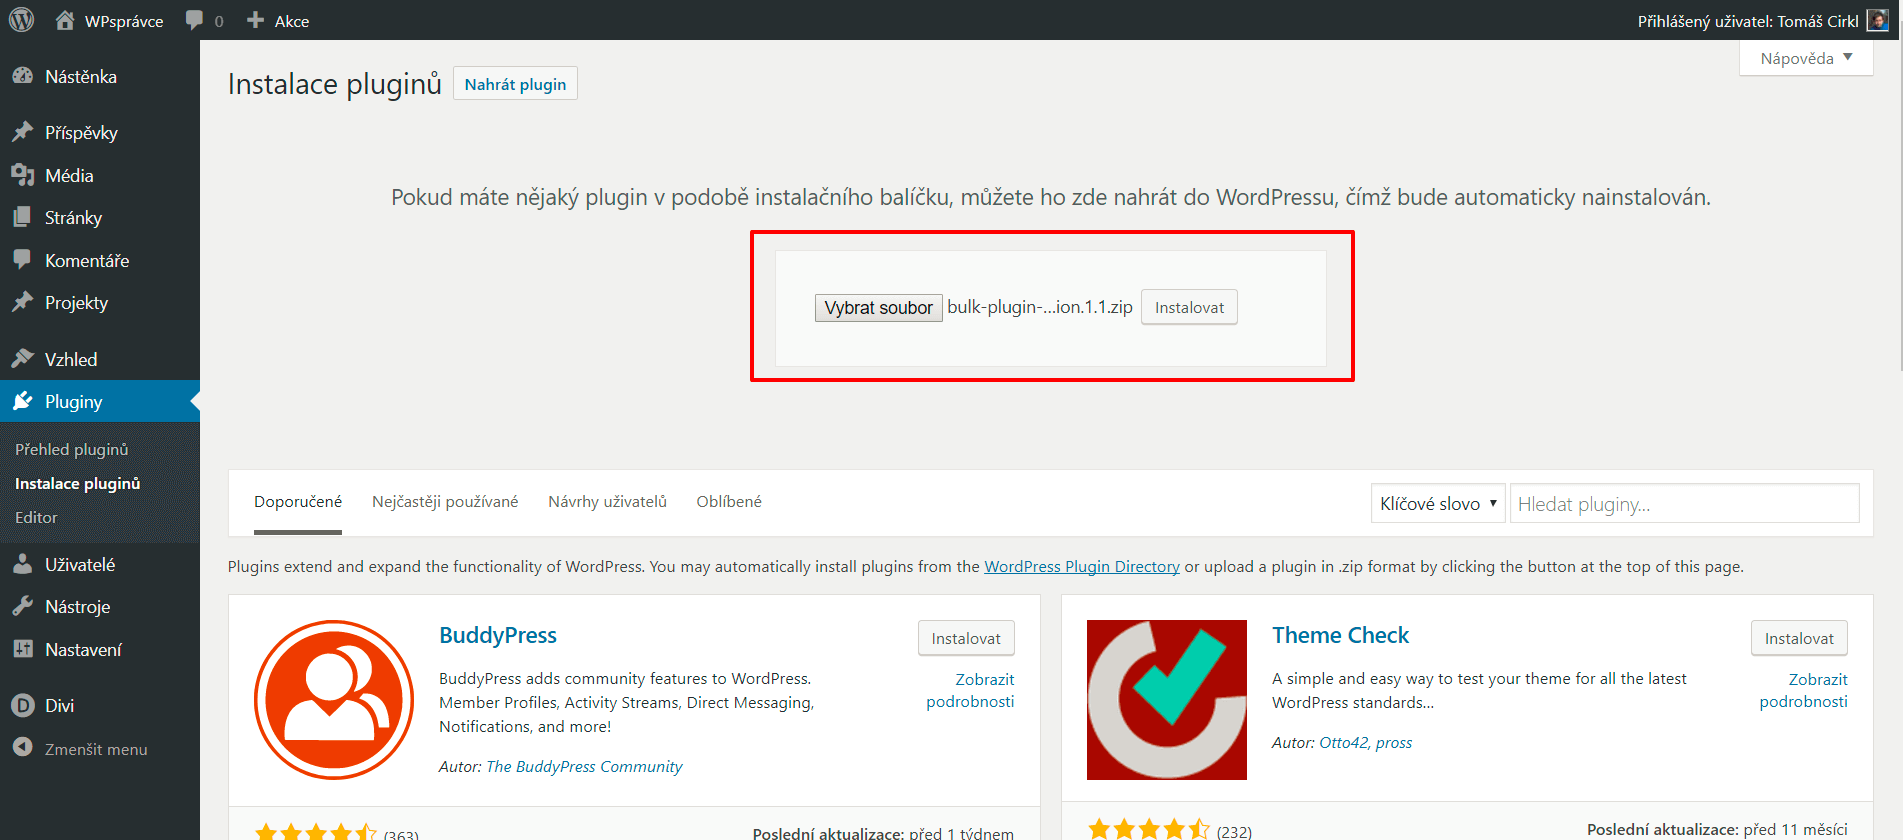1903x840 pixels.
Task: Click the Uživatelé person icon
Action: tap(22, 564)
